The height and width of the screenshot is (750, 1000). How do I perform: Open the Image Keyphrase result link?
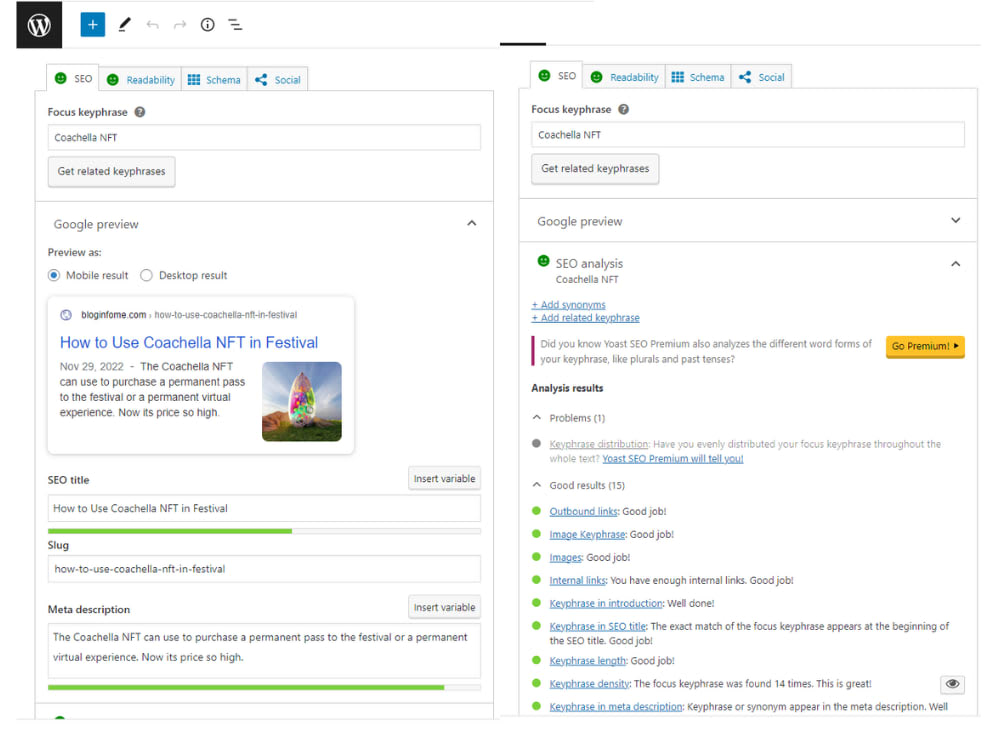(x=587, y=534)
